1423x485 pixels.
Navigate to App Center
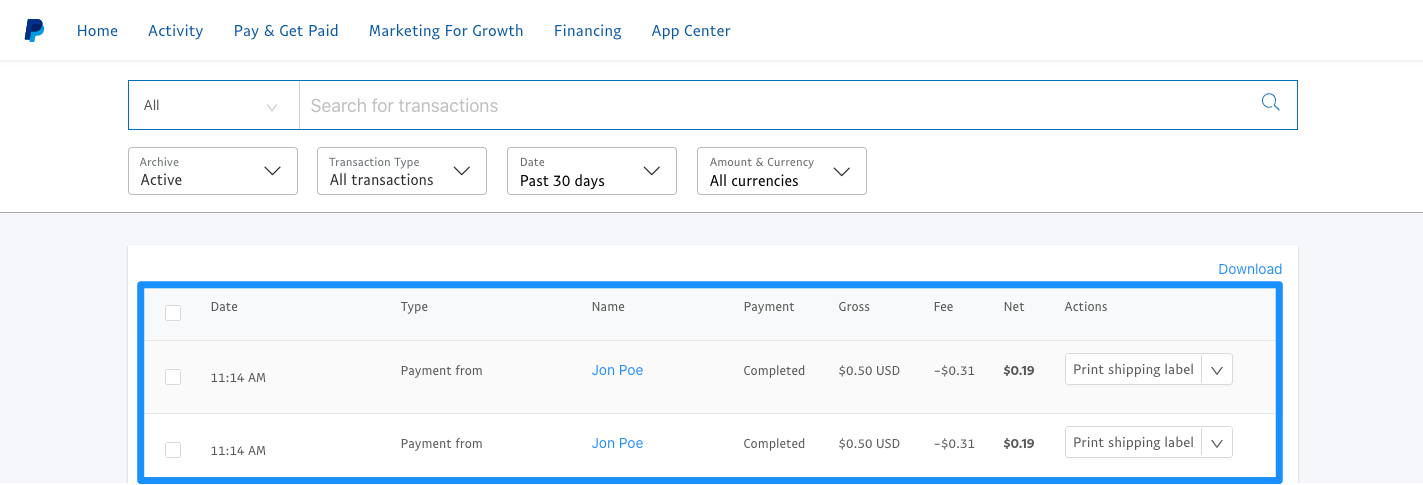click(x=691, y=31)
